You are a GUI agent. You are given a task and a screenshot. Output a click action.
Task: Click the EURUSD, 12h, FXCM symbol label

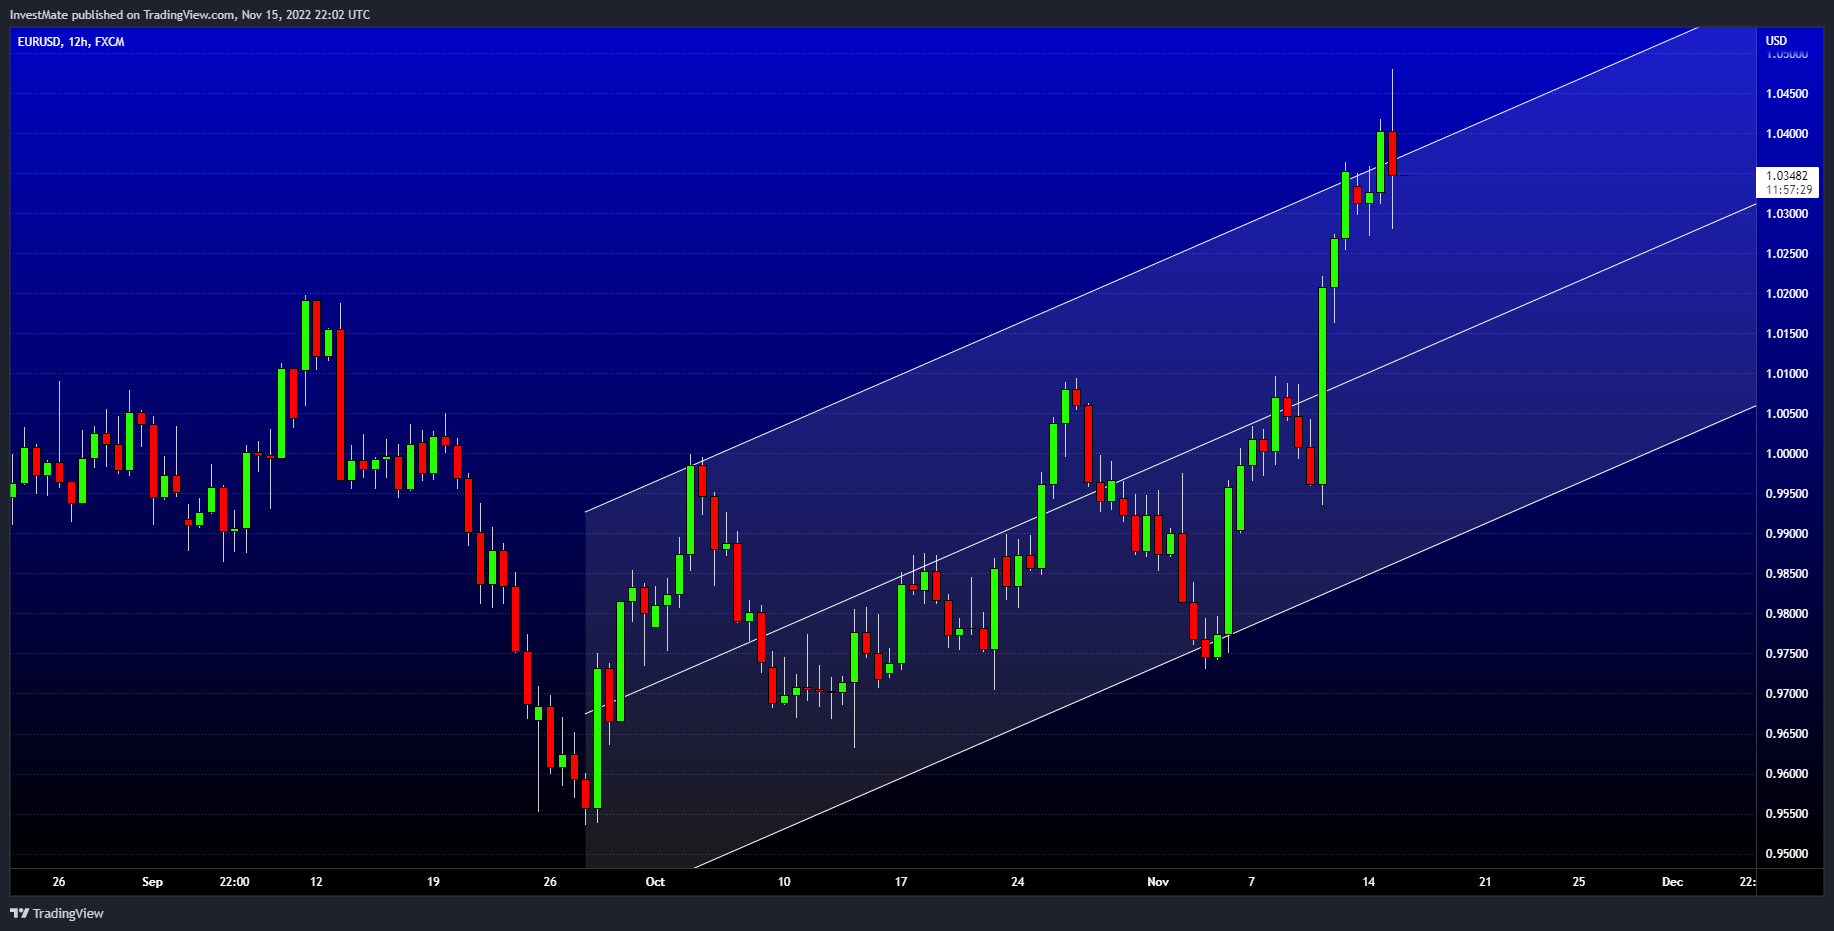pyautogui.click(x=71, y=42)
